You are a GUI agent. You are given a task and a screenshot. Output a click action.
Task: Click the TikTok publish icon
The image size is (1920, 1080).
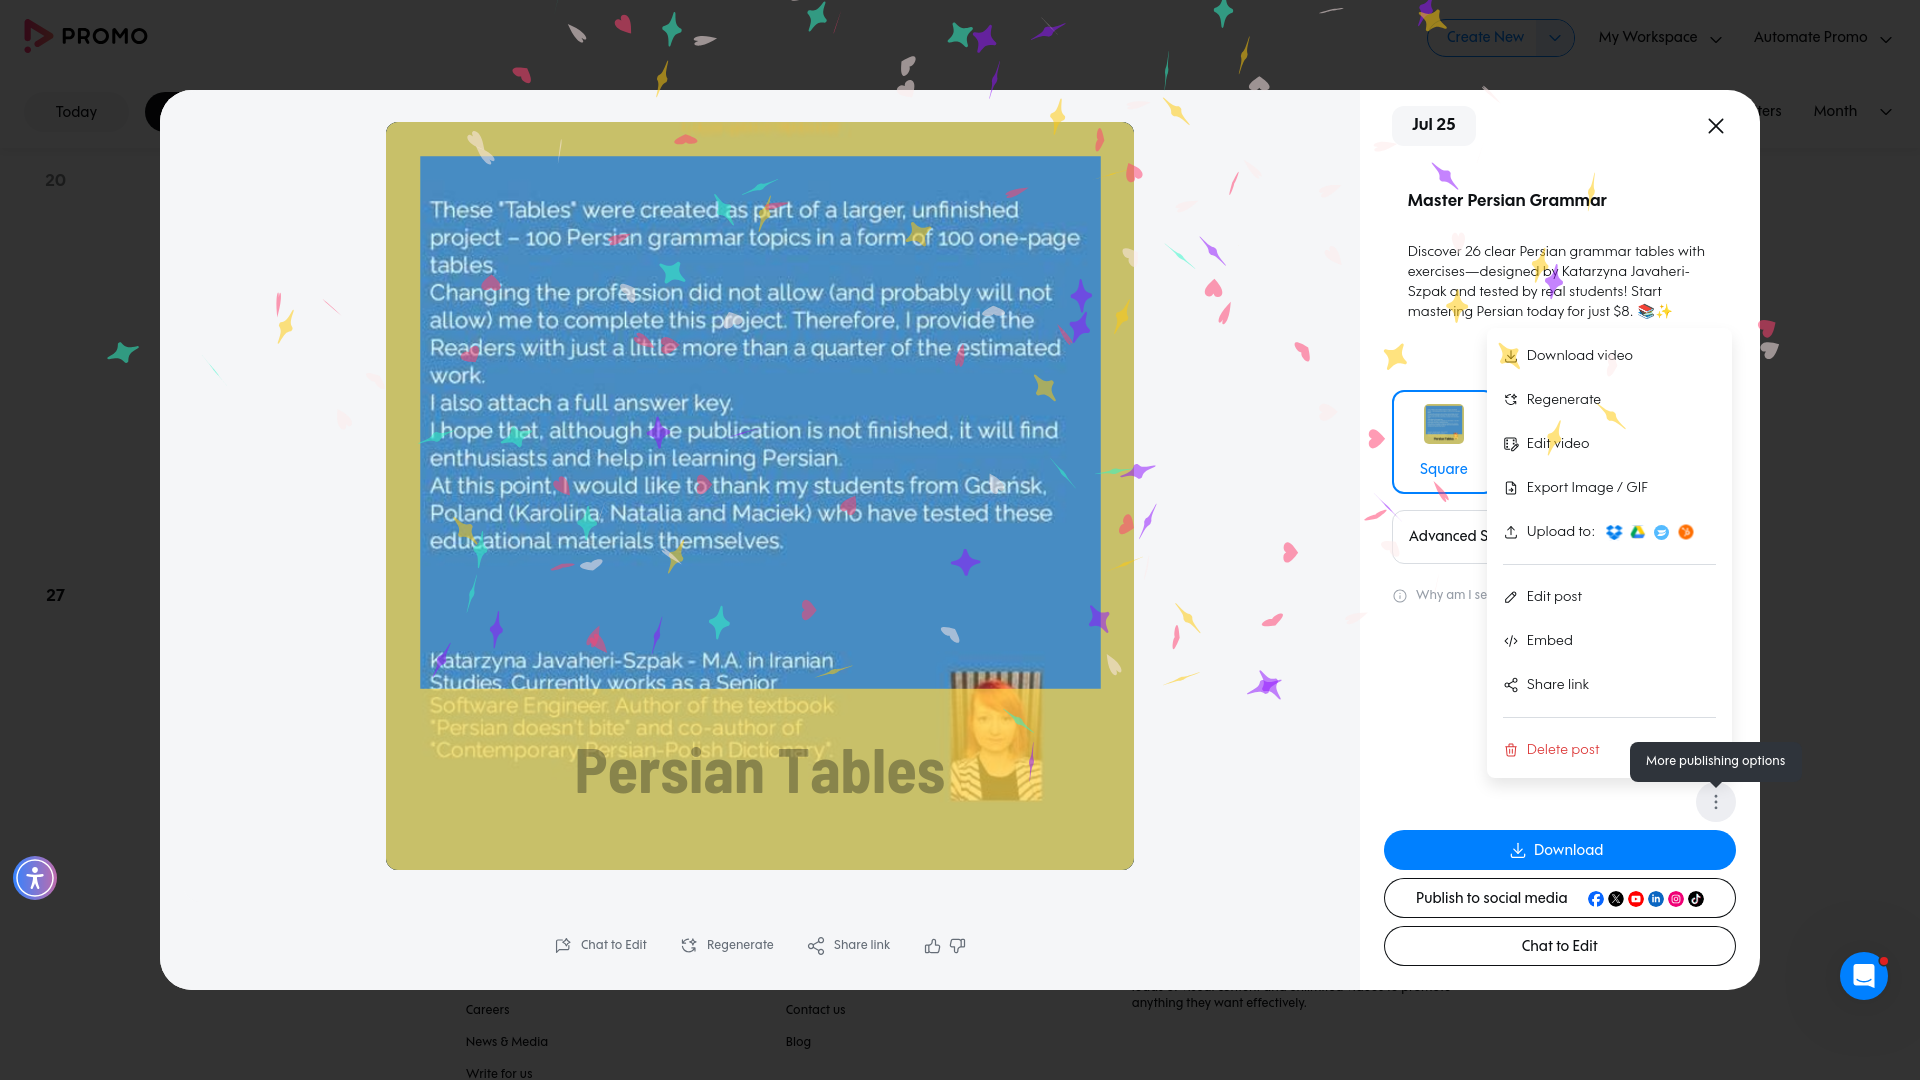pos(1696,899)
